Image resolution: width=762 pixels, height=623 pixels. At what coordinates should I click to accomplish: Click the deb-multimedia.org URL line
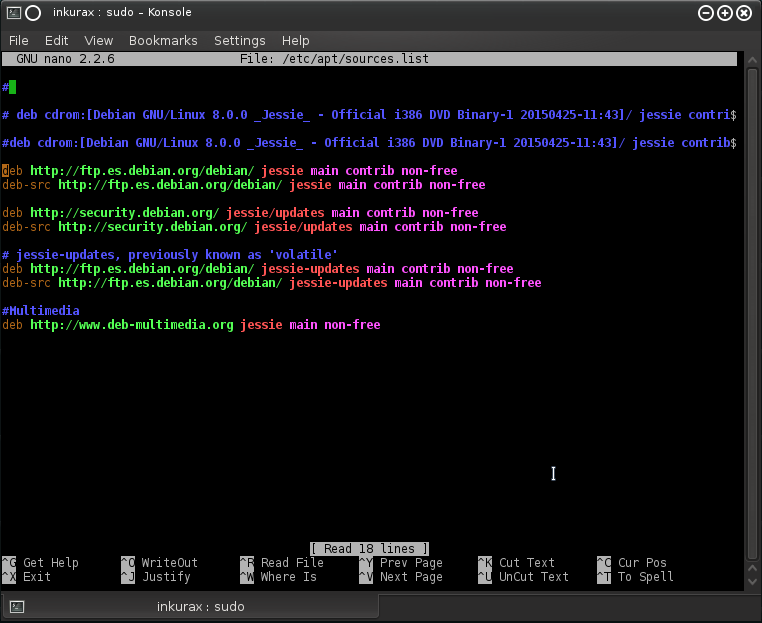point(131,325)
